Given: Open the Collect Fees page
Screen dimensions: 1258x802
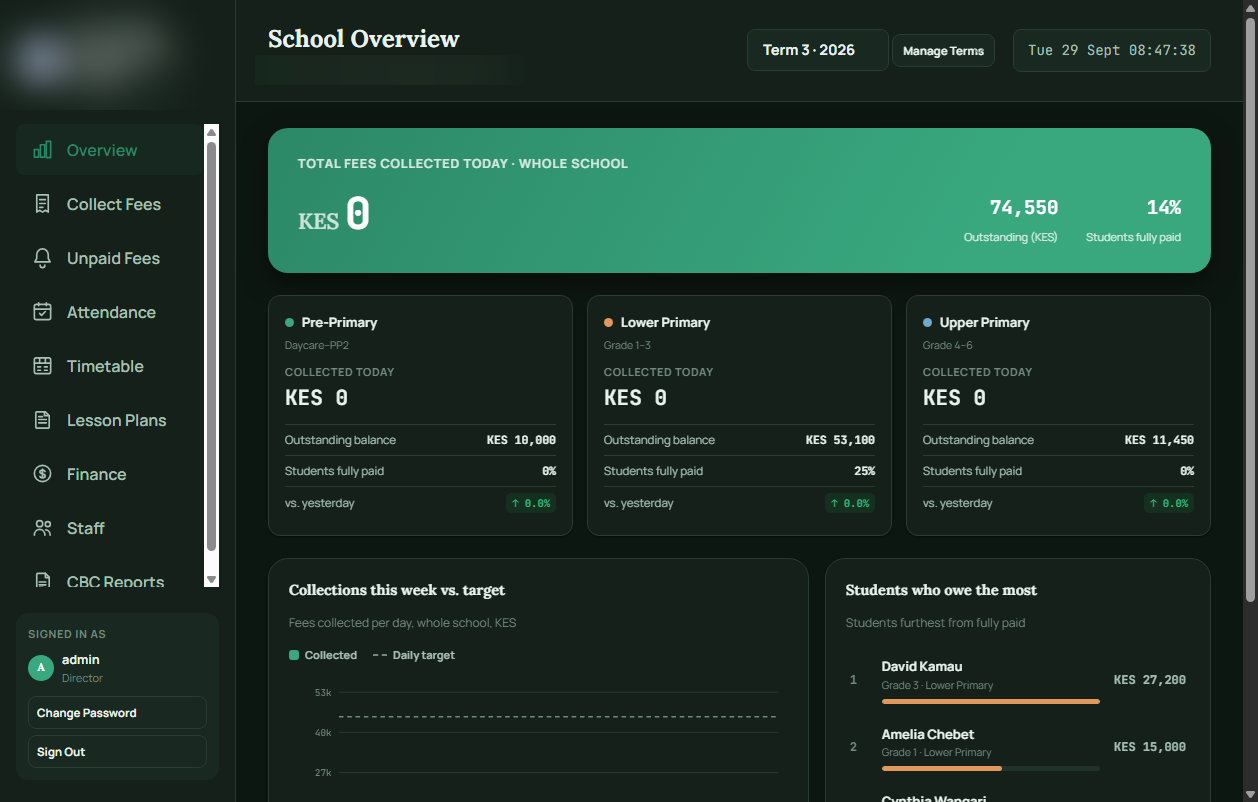Looking at the screenshot, I should pyautogui.click(x=109, y=204).
